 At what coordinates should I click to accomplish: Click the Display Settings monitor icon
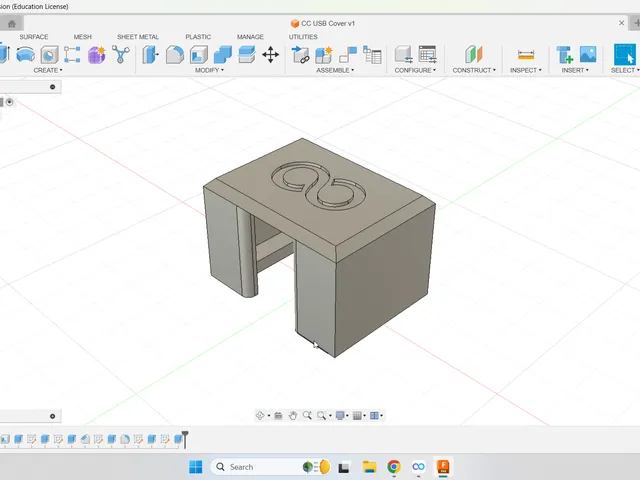point(340,416)
